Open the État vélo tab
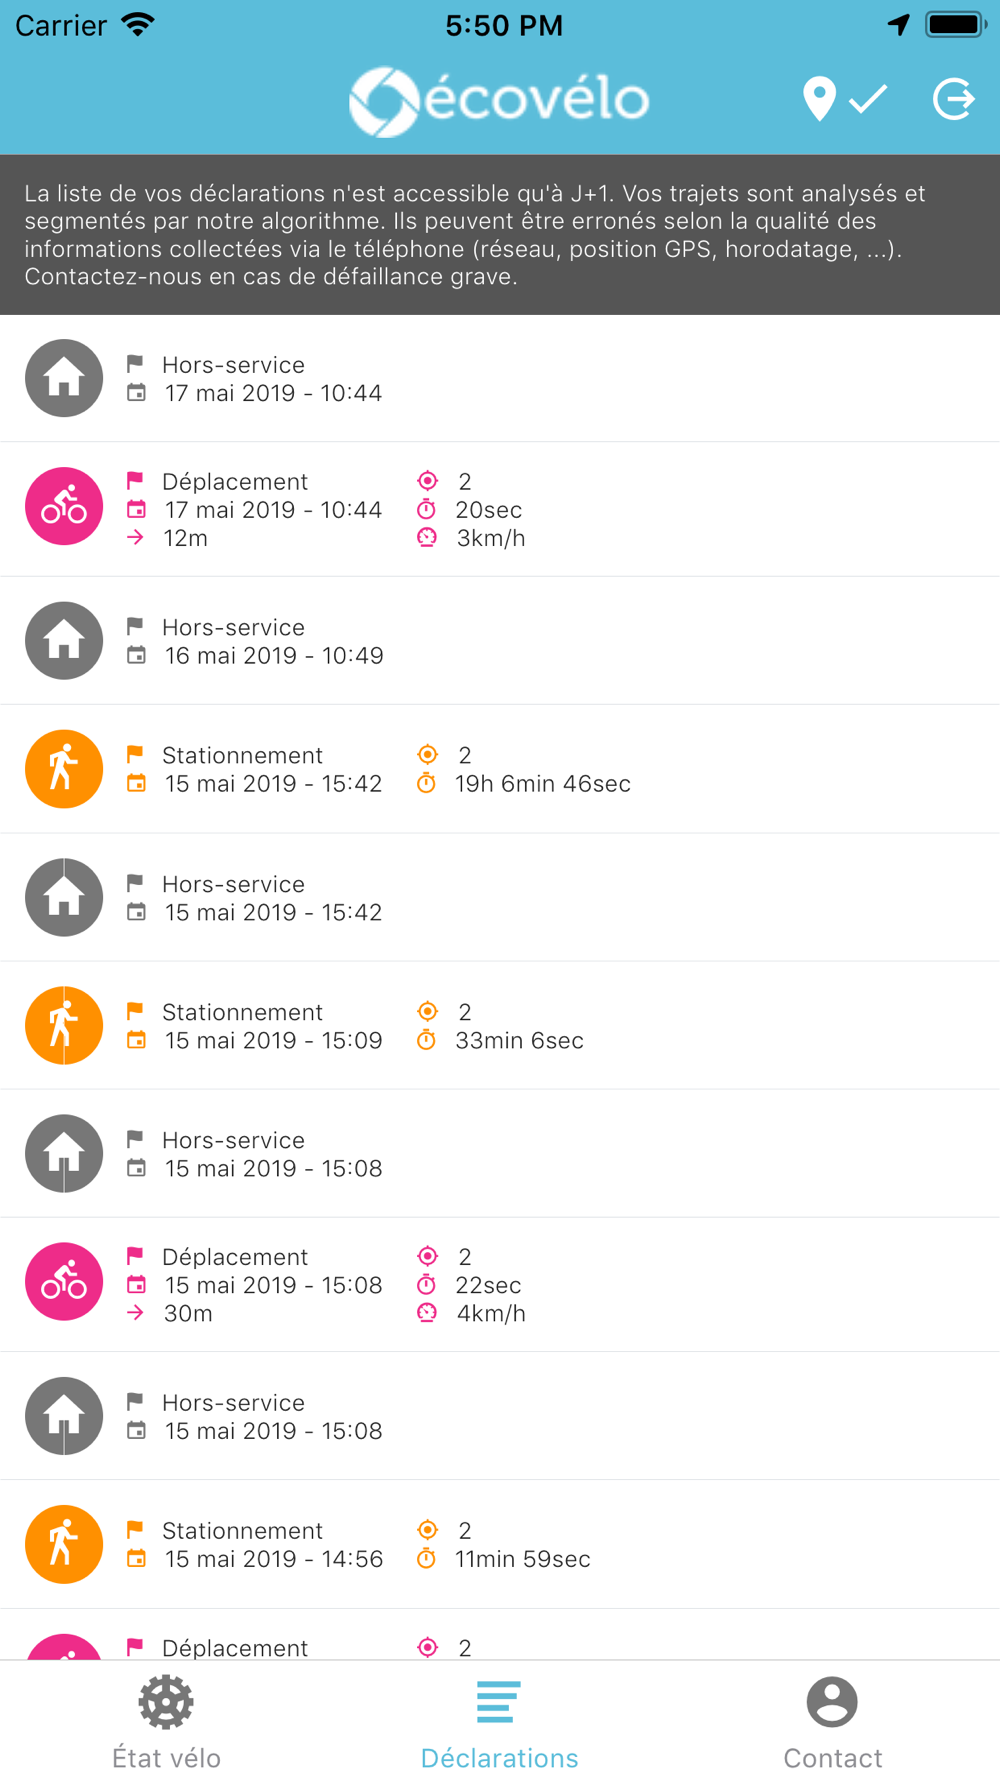 click(166, 1722)
